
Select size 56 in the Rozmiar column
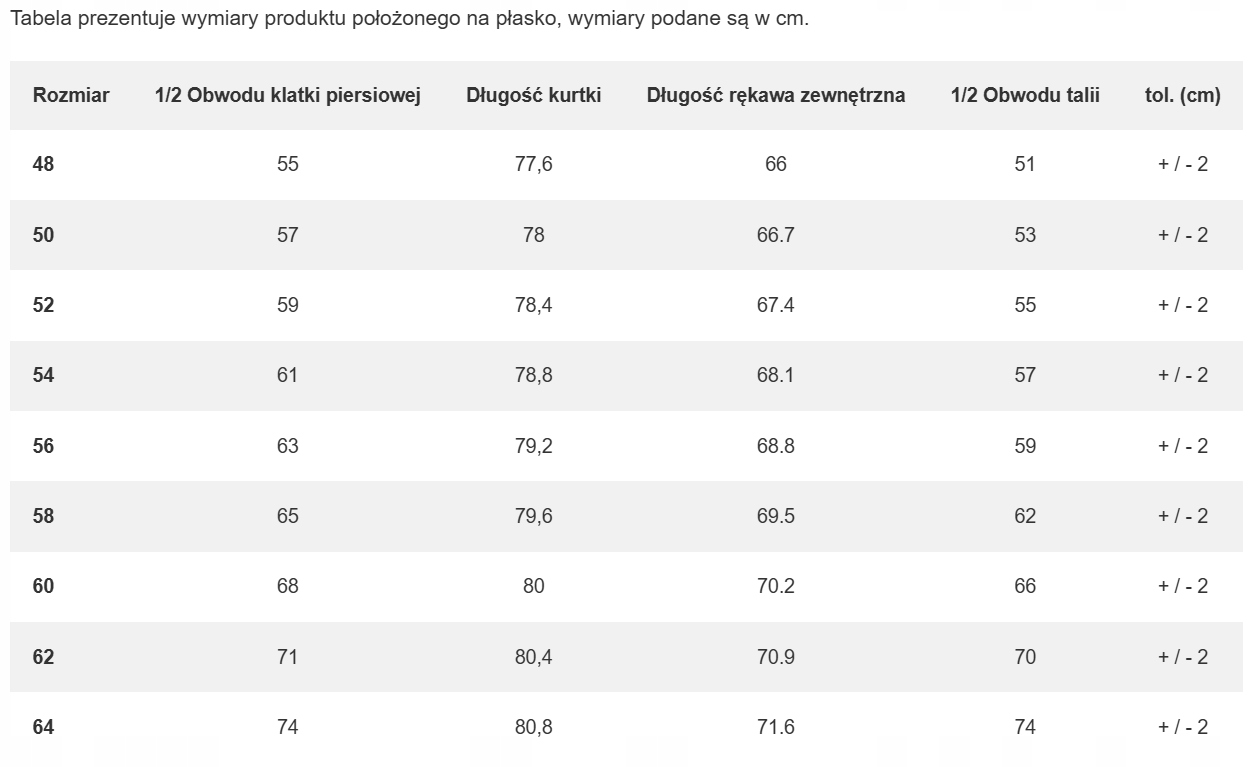pyautogui.click(x=44, y=446)
